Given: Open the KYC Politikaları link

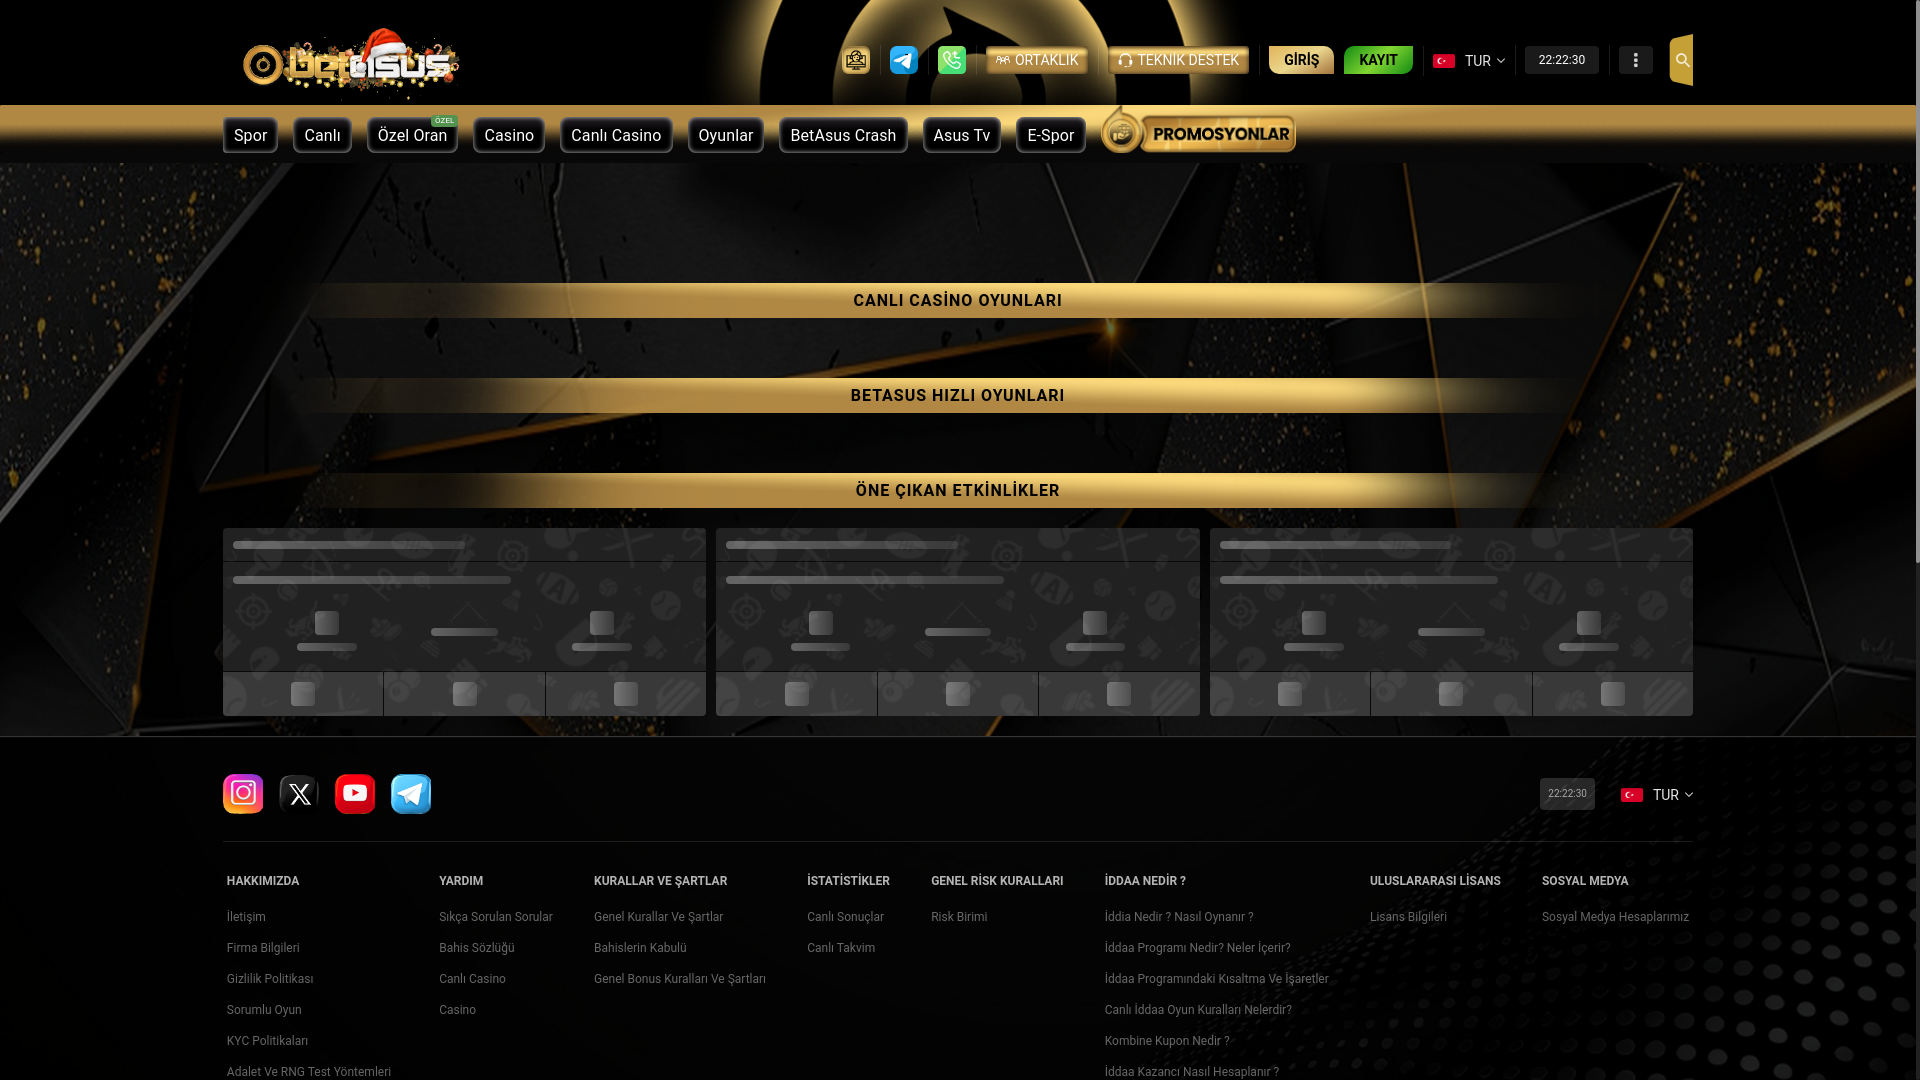Looking at the screenshot, I should point(267,1041).
